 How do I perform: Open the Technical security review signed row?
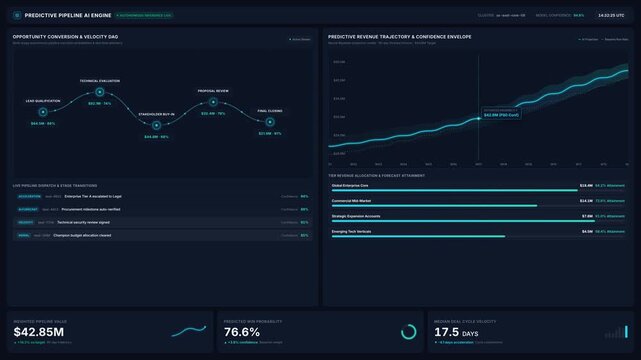click(162, 223)
